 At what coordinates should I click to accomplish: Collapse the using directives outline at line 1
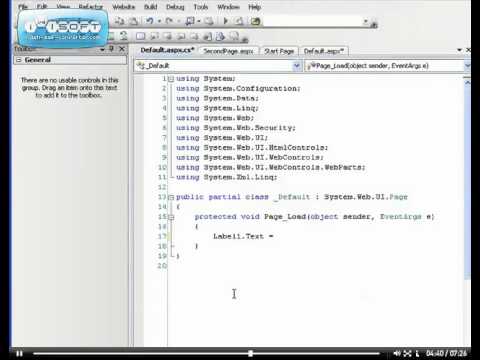pyautogui.click(x=171, y=79)
